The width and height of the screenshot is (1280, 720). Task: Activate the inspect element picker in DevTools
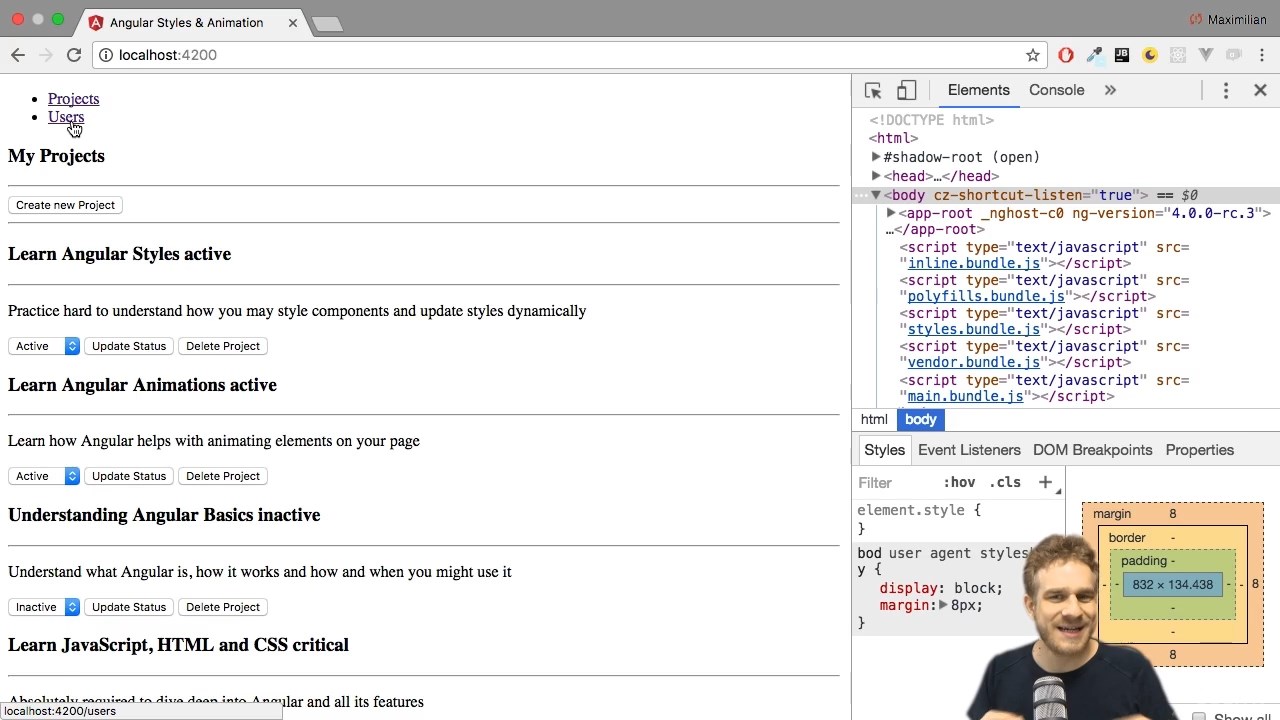tap(873, 90)
